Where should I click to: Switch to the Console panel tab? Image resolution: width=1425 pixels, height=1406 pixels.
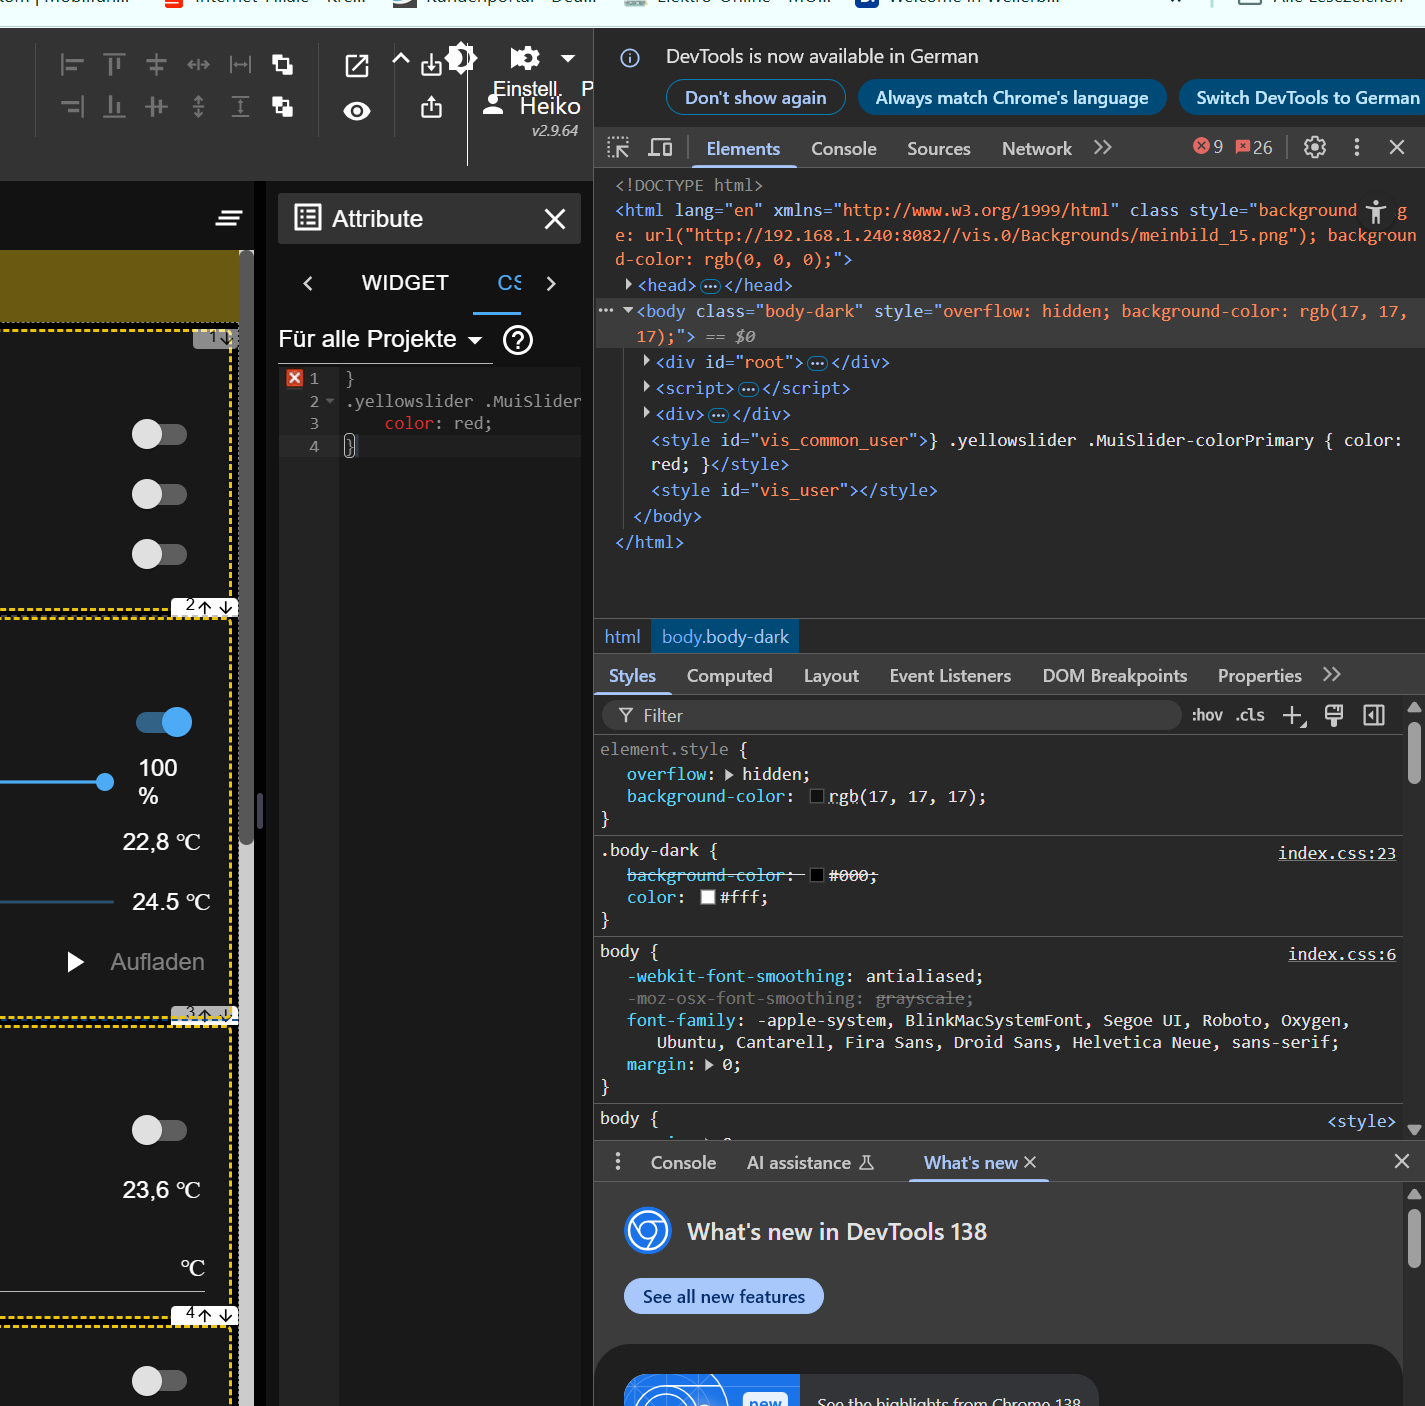click(844, 148)
